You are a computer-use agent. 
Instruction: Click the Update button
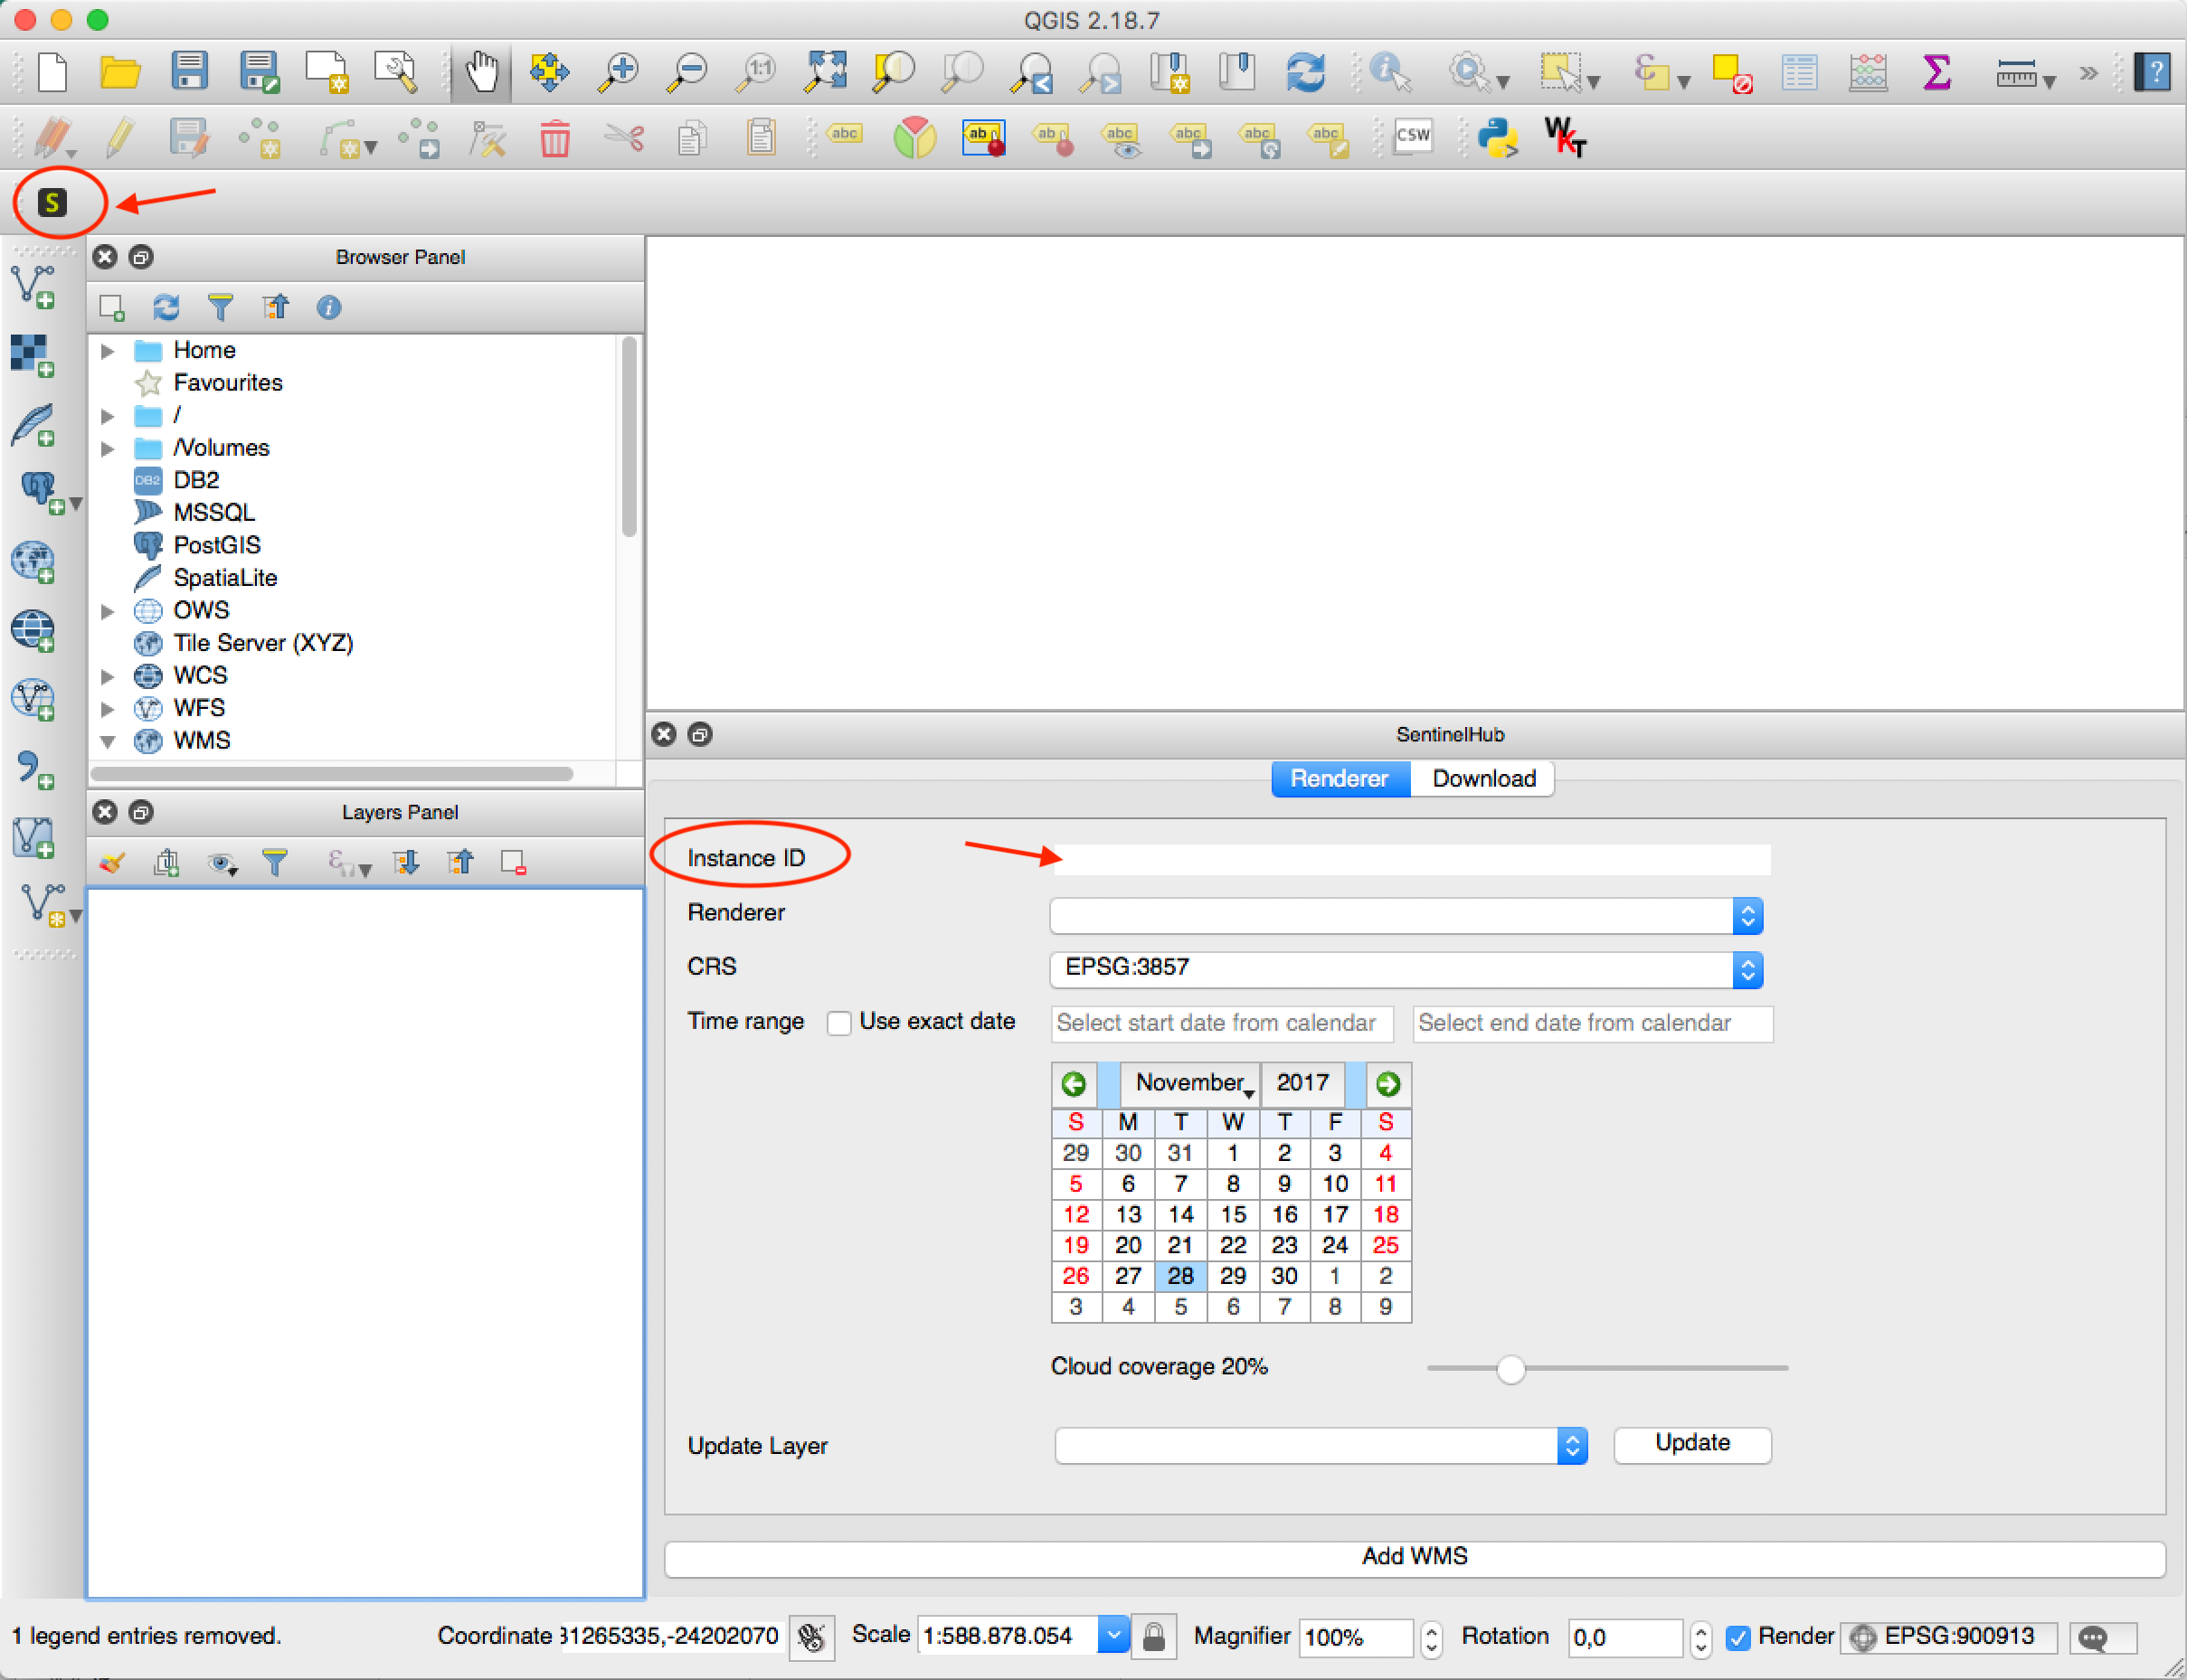click(x=1692, y=1443)
